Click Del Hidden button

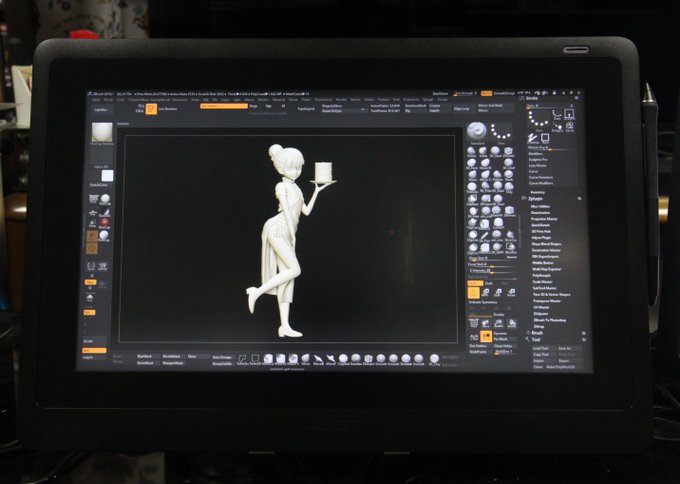(478, 346)
